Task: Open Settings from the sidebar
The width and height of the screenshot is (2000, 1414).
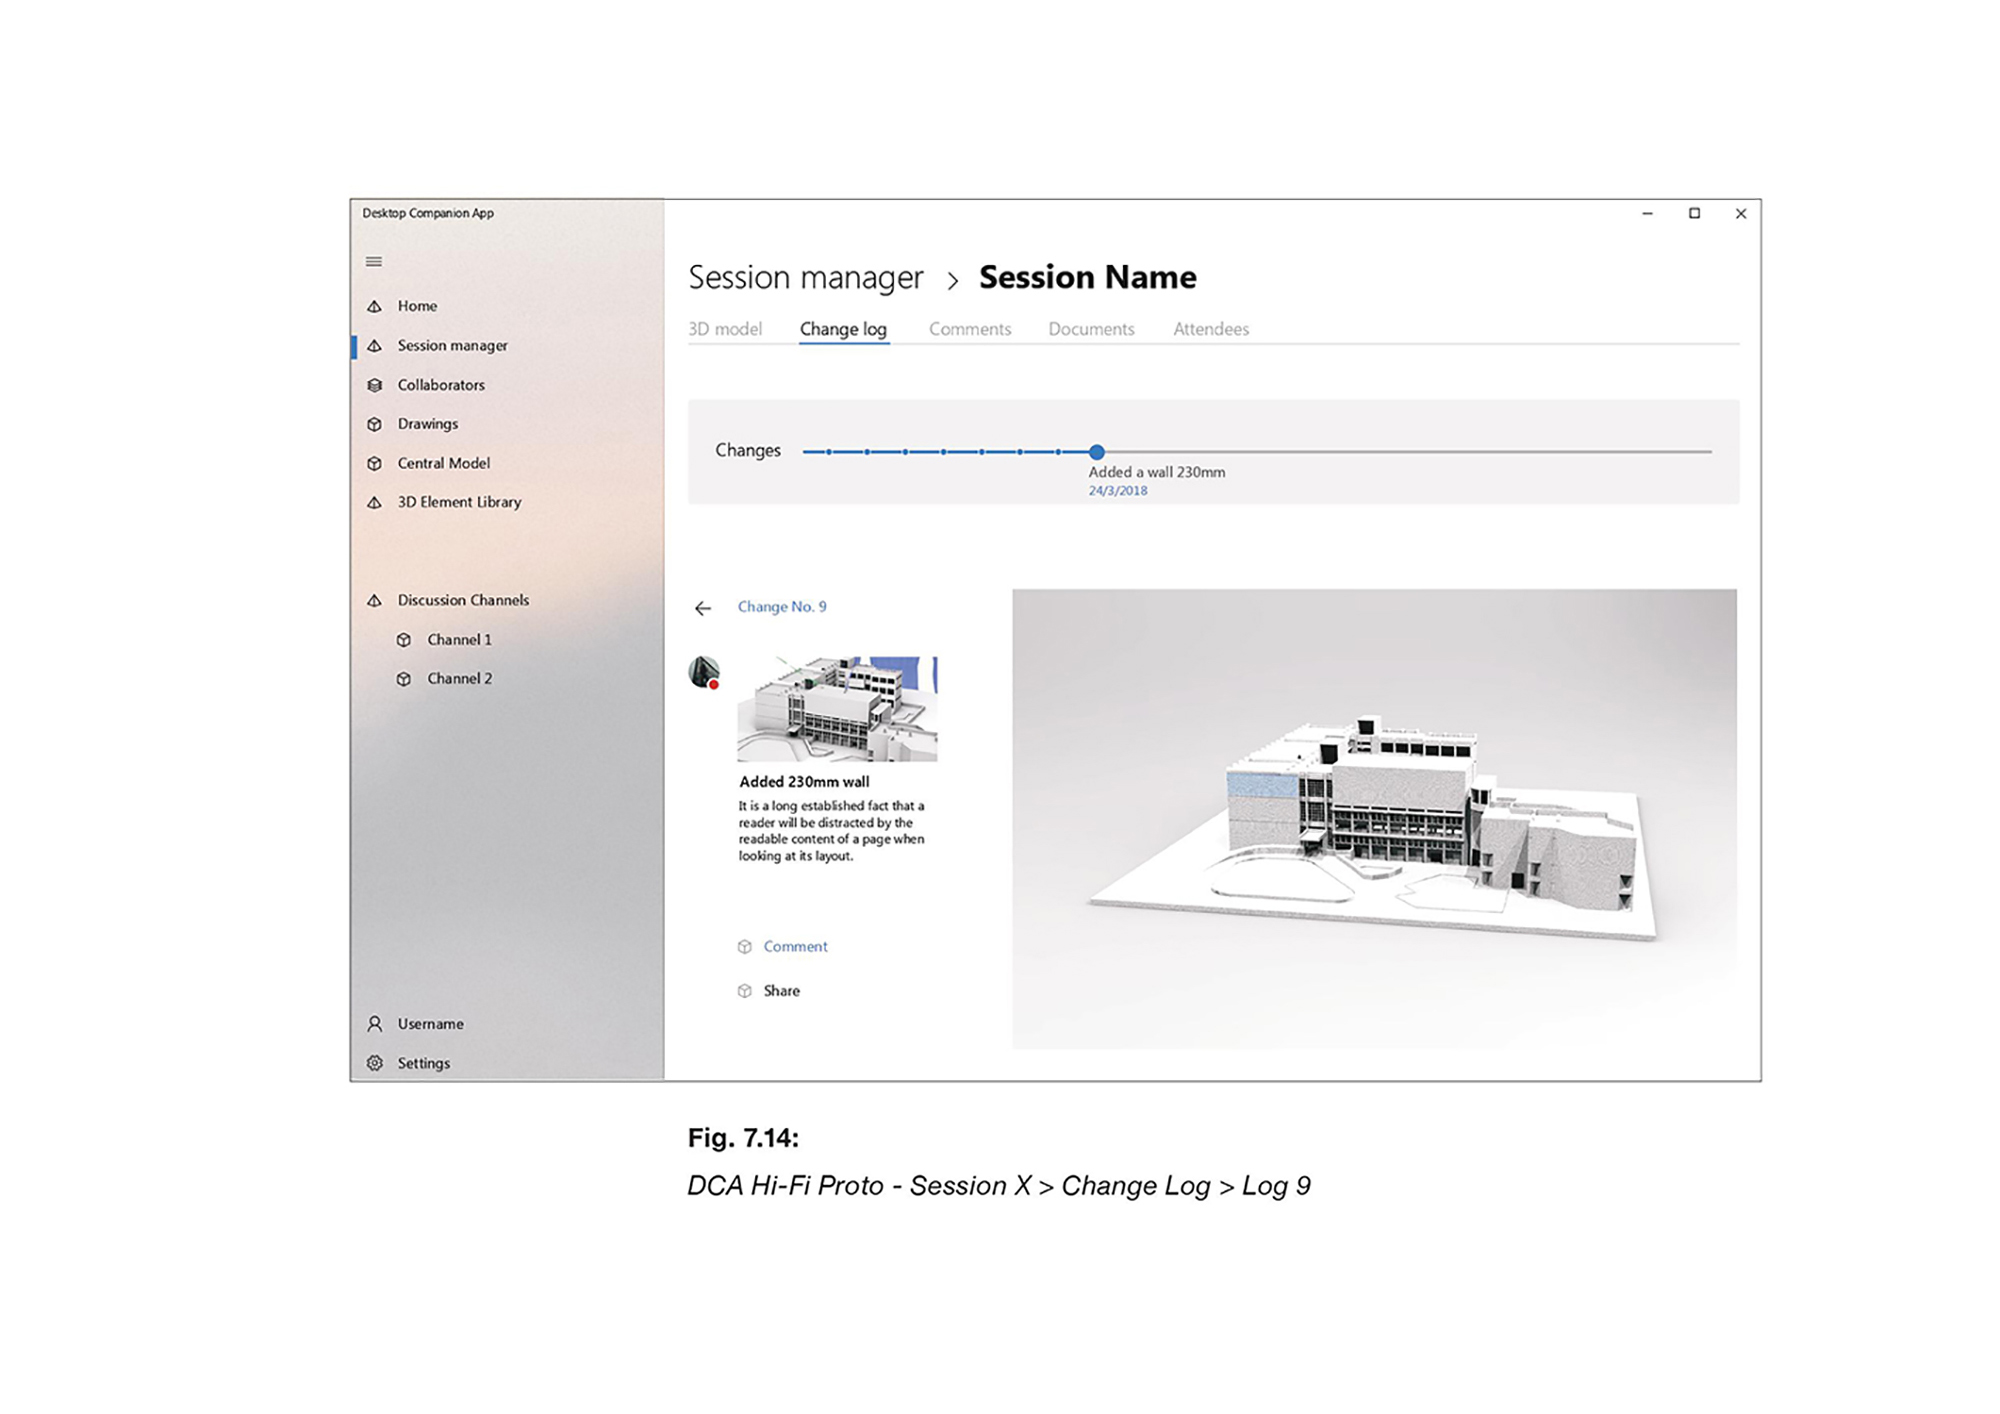Action: tap(423, 1063)
